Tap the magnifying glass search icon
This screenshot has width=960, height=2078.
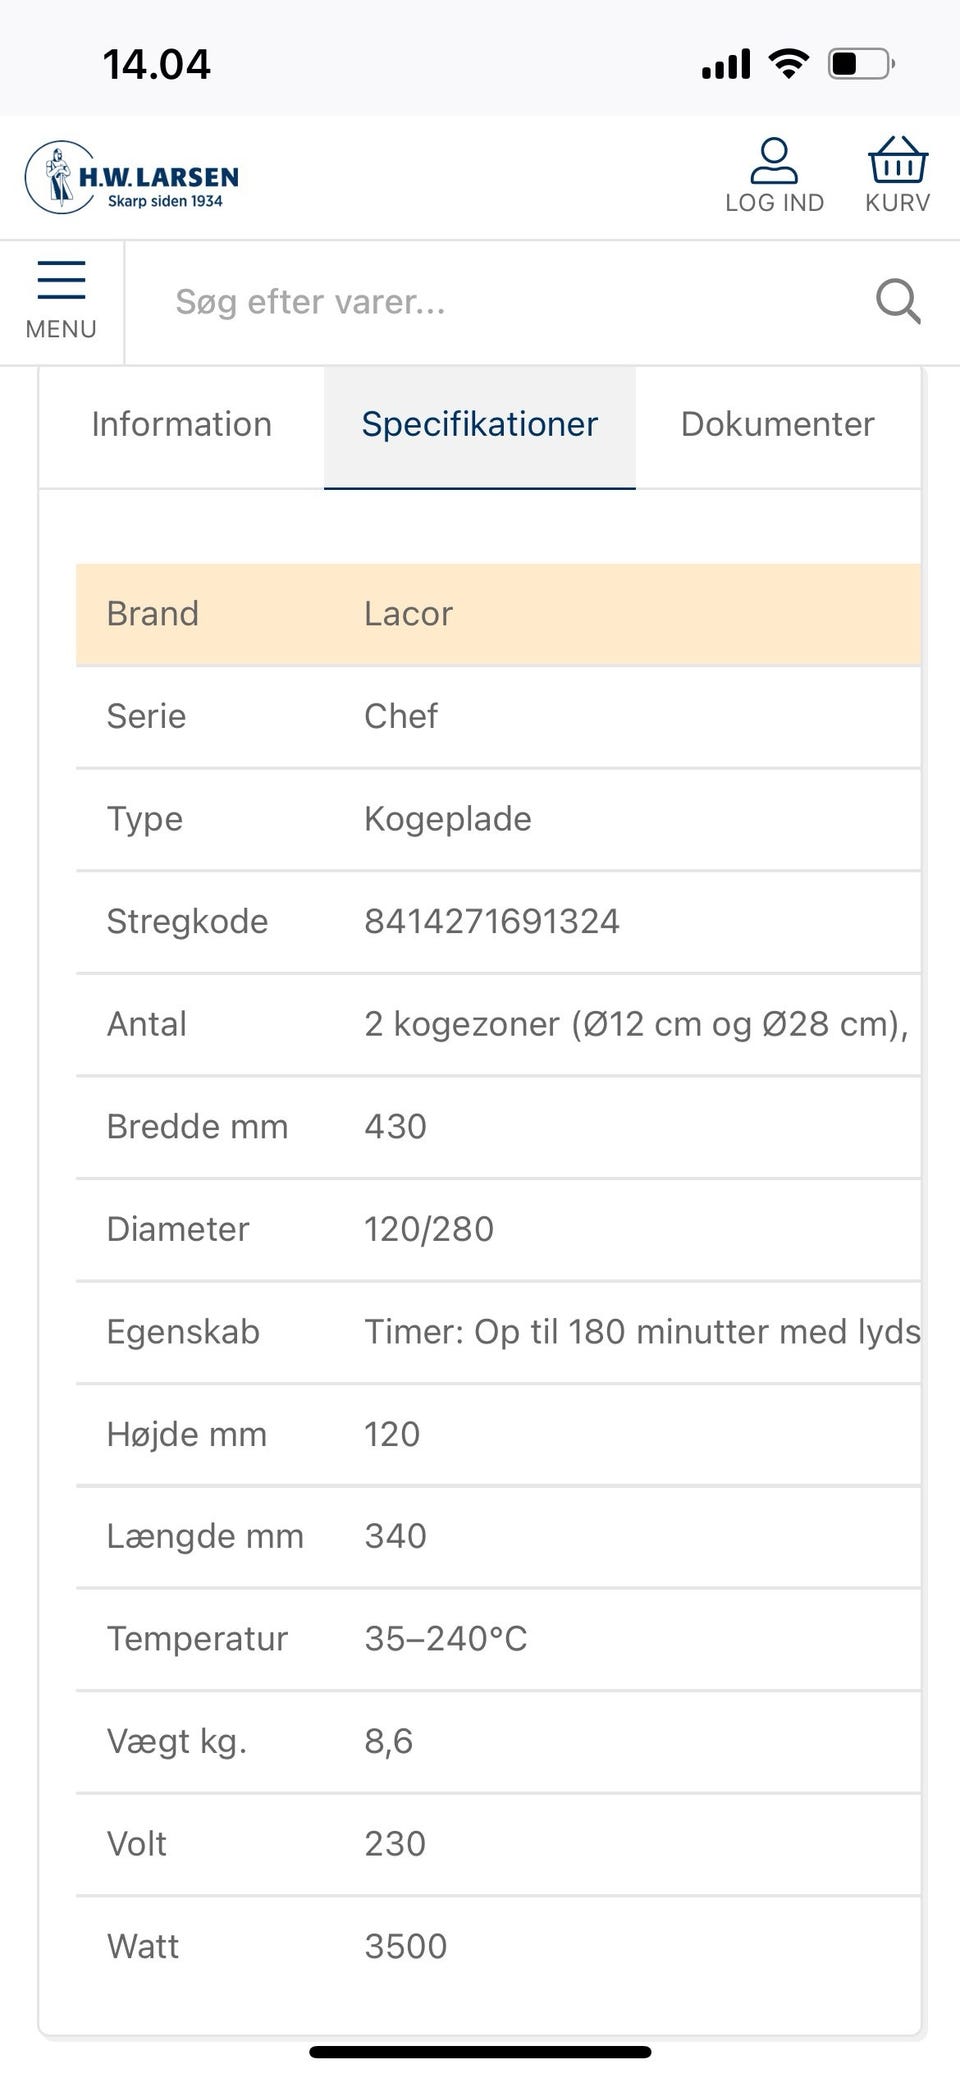click(897, 301)
